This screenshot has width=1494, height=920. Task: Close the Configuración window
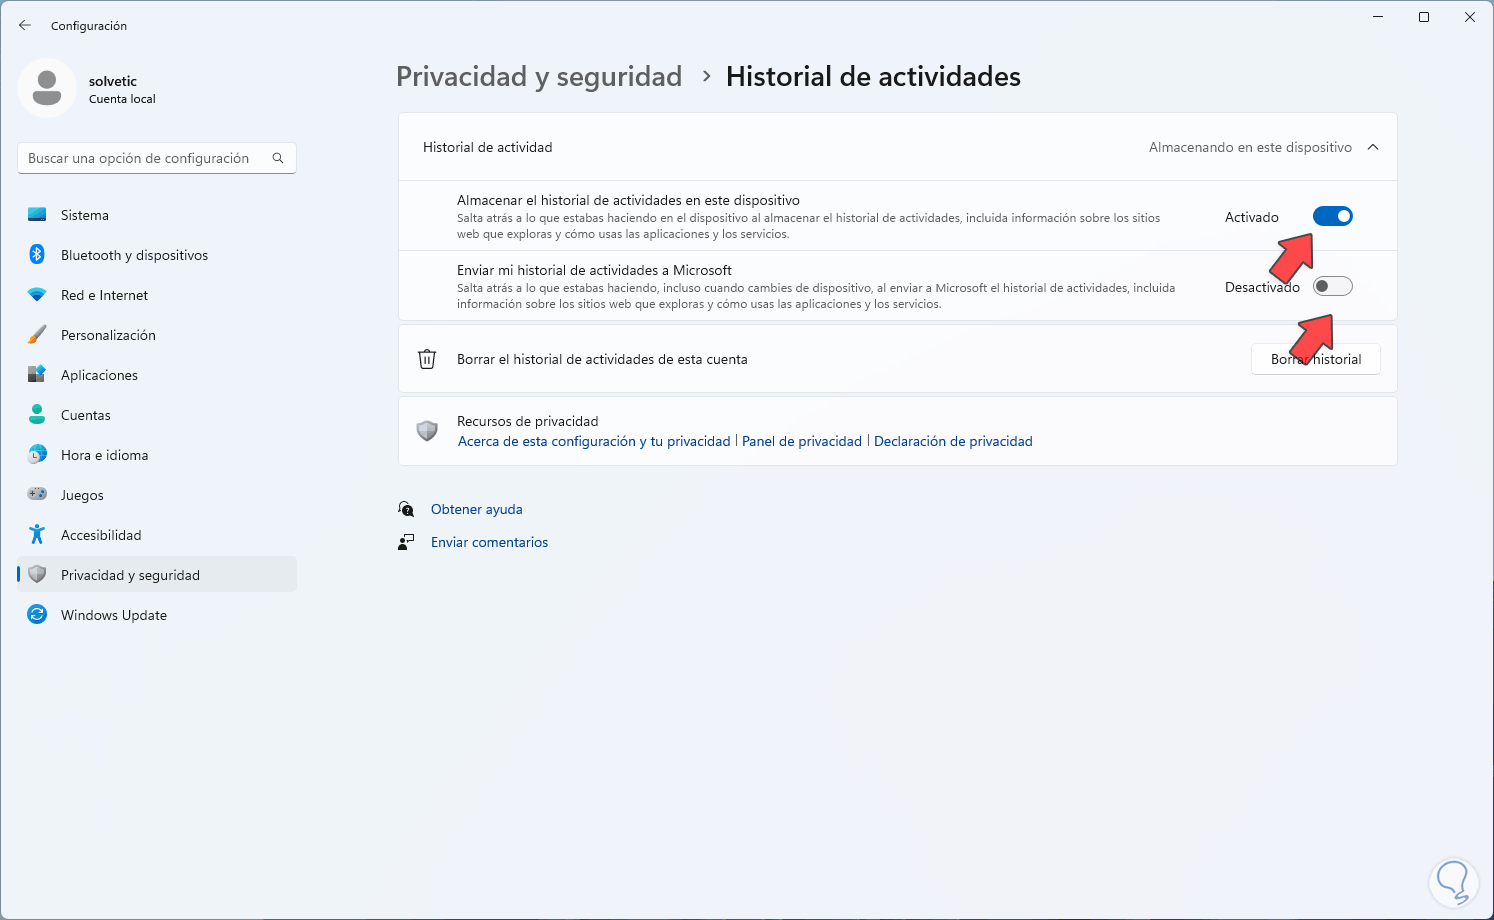(x=1470, y=17)
